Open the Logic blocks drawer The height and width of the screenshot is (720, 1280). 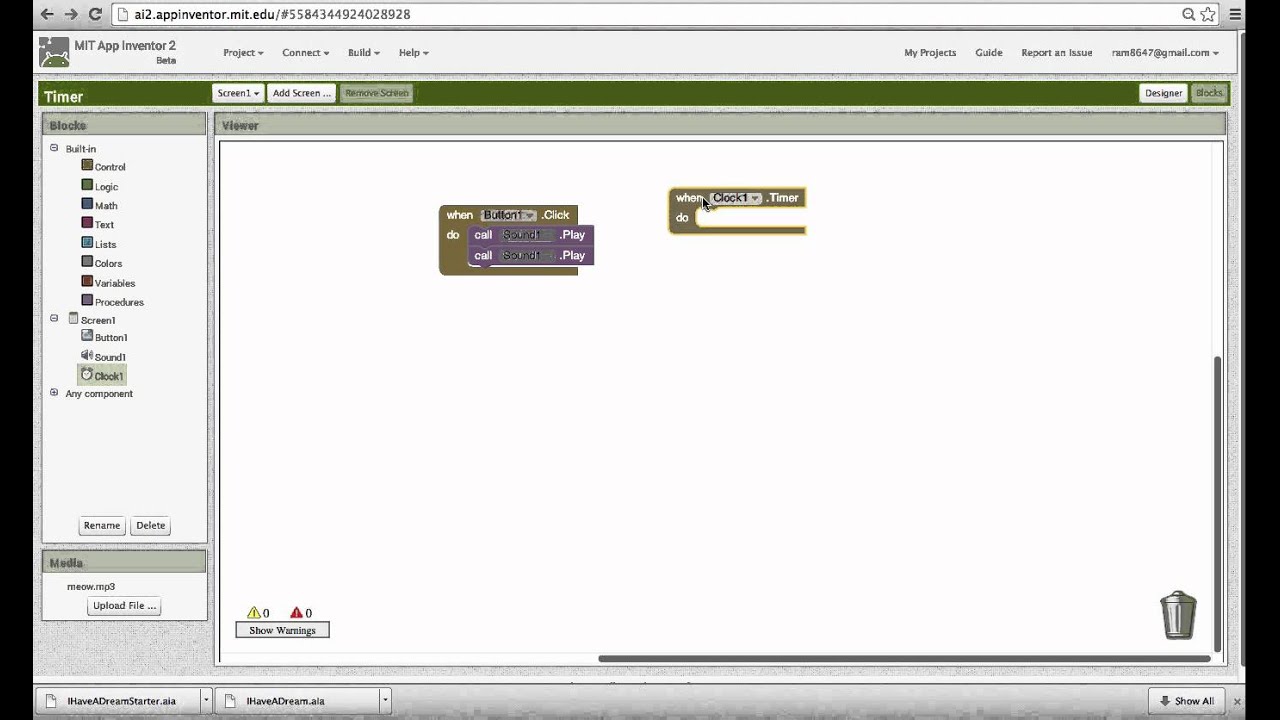pyautogui.click(x=99, y=186)
